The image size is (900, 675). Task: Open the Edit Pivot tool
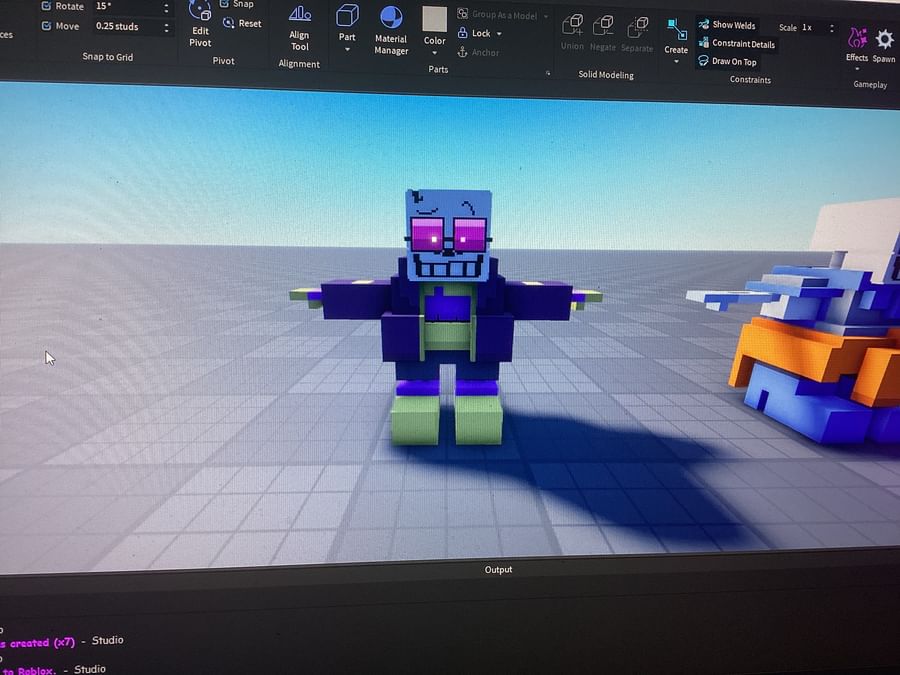click(x=200, y=24)
